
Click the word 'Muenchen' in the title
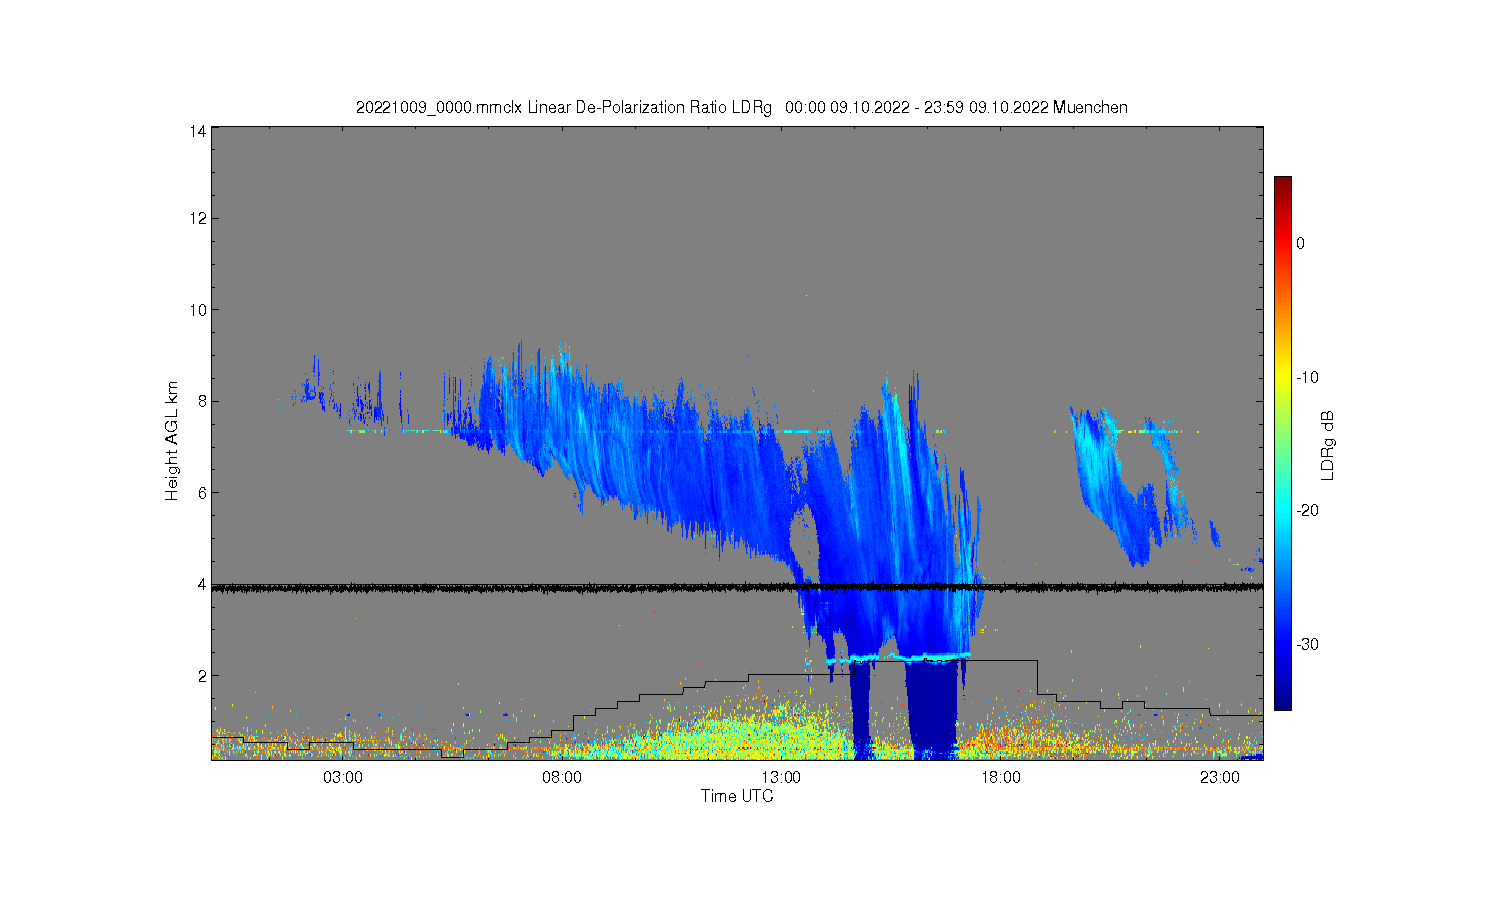[1090, 107]
